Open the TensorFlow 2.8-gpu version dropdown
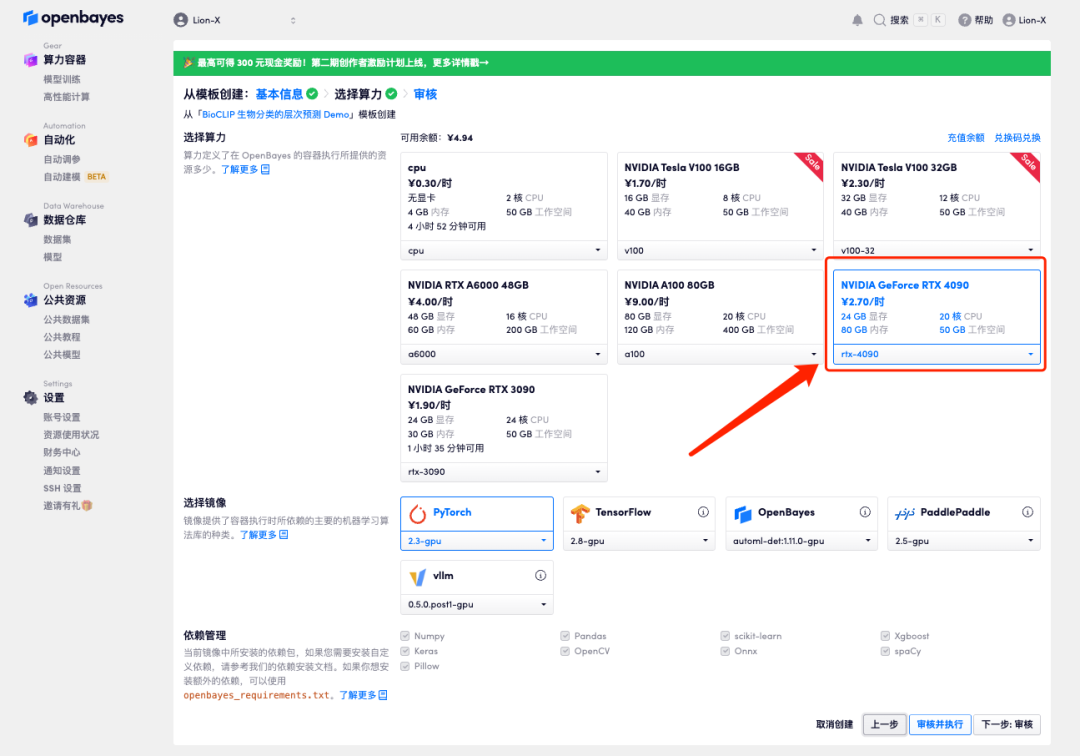Viewport: 1080px width, 756px height. 639,541
